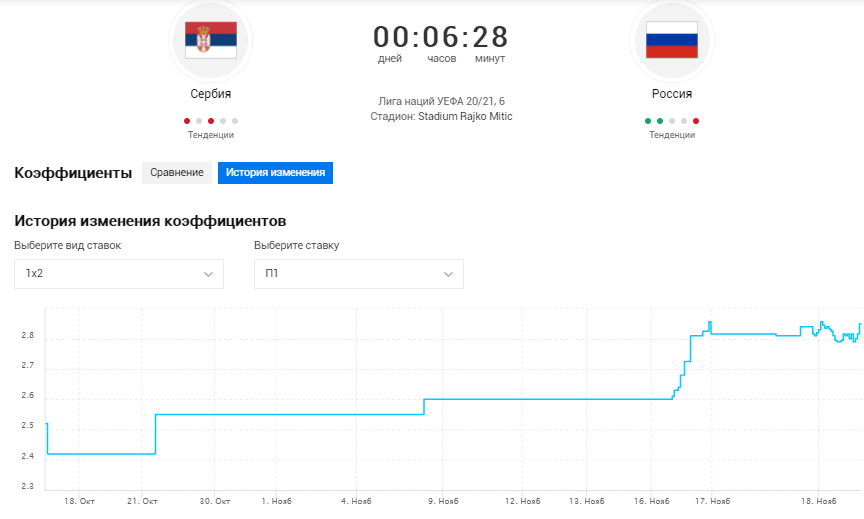Click the countdown timer 00:06:28
The image size is (864, 519).
[441, 37]
